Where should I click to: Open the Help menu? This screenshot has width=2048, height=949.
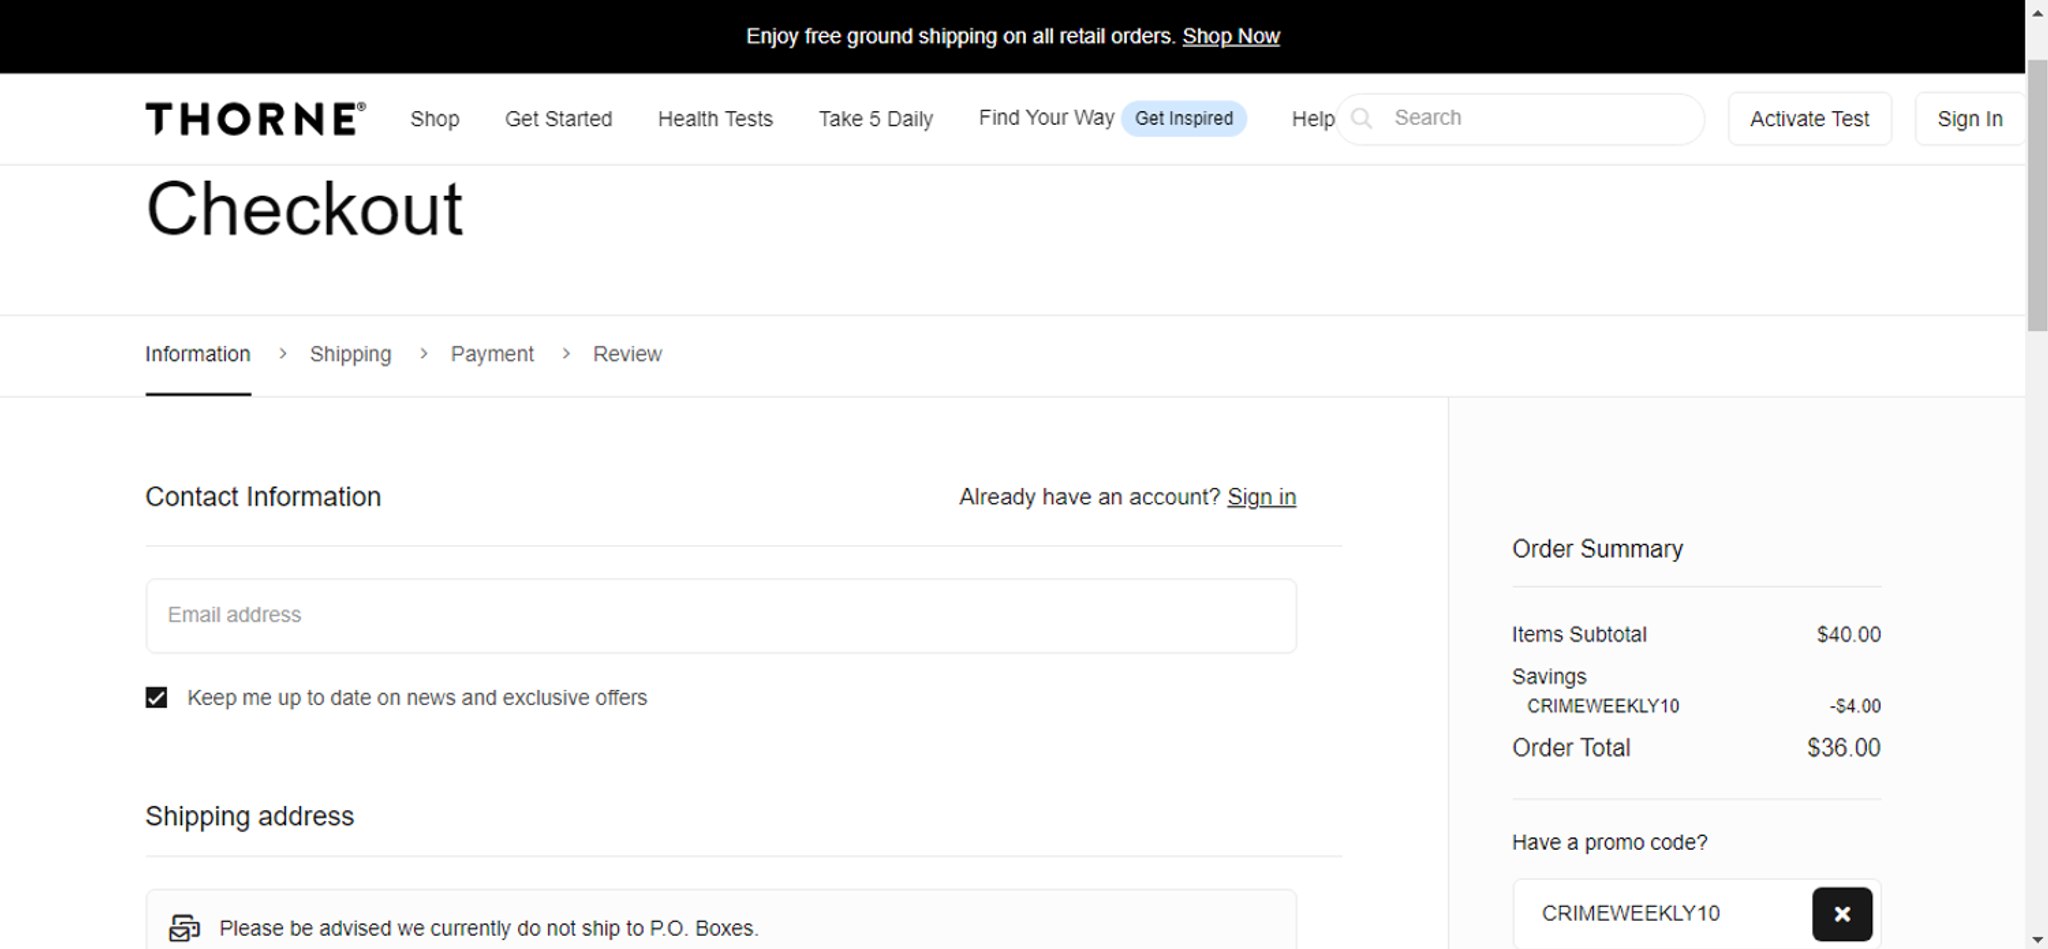pos(1313,119)
